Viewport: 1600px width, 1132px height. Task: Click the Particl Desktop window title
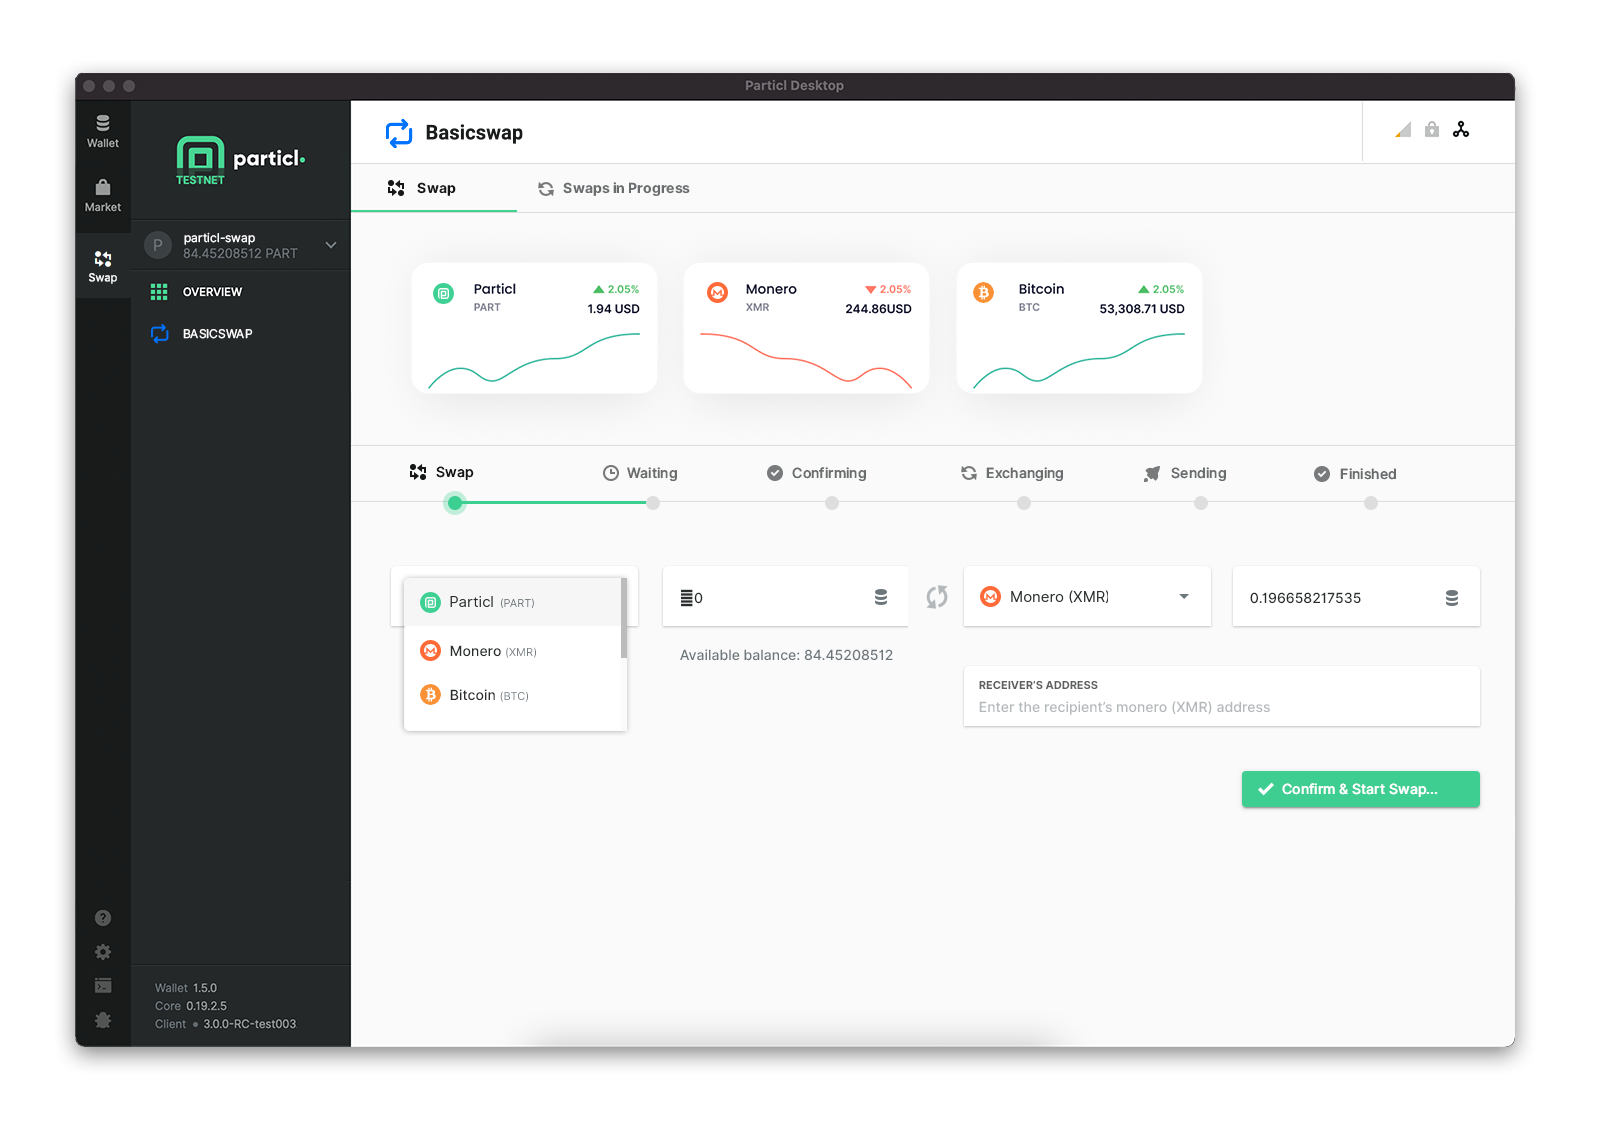(794, 86)
